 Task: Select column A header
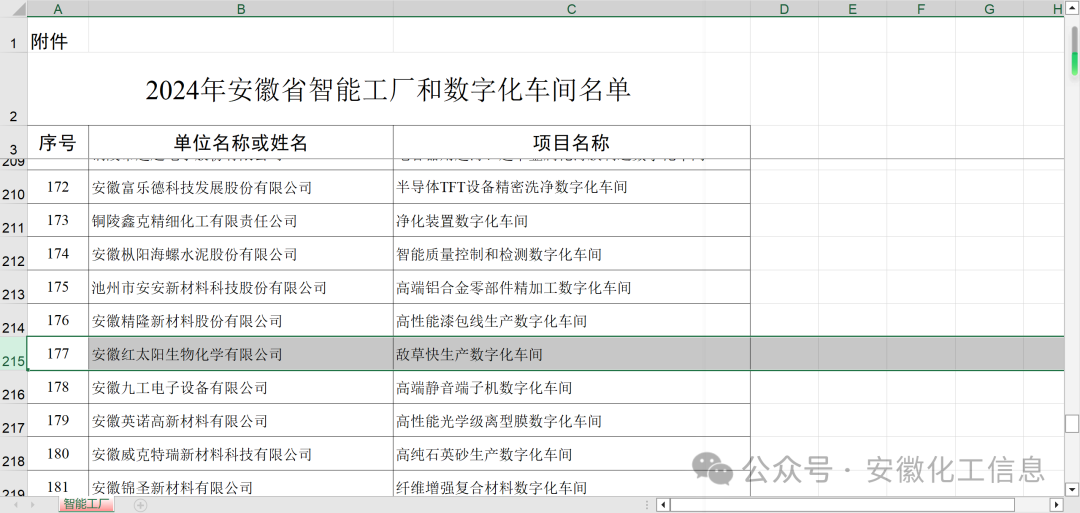pyautogui.click(x=58, y=8)
